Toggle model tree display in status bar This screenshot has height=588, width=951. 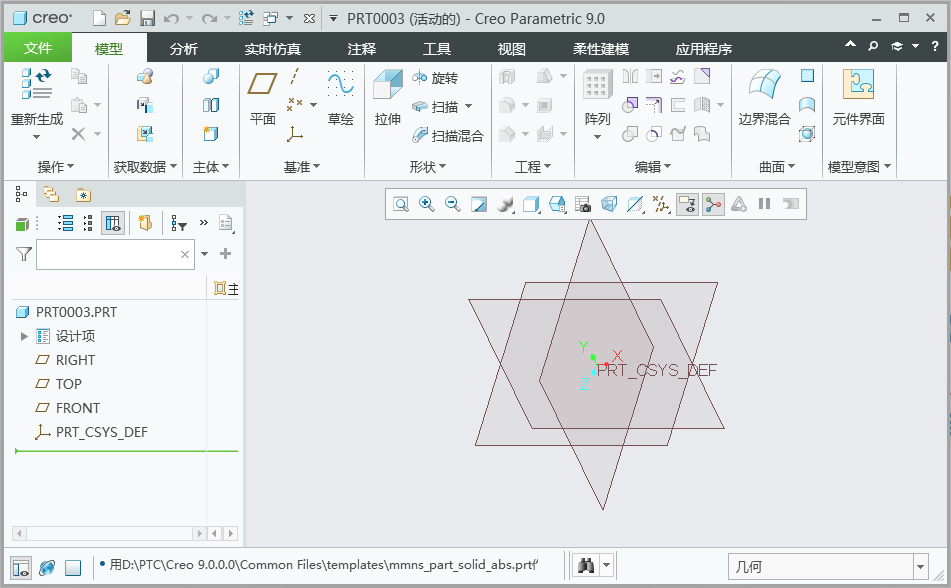pyautogui.click(x=21, y=567)
